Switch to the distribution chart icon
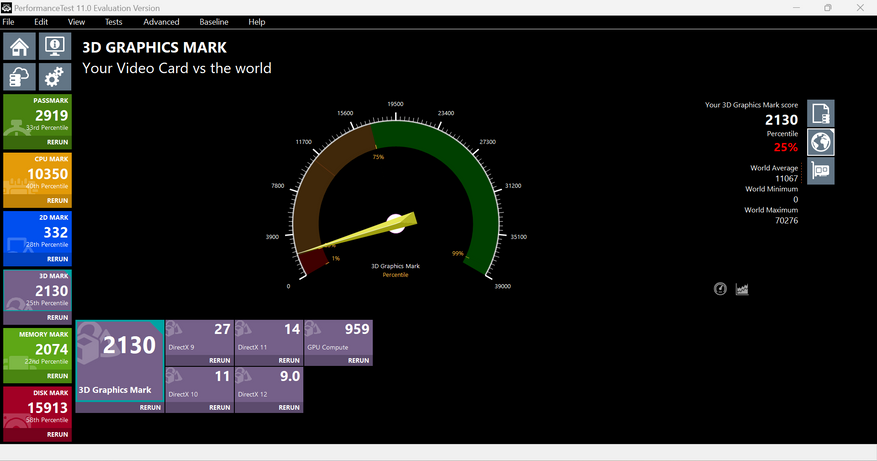 coord(742,289)
